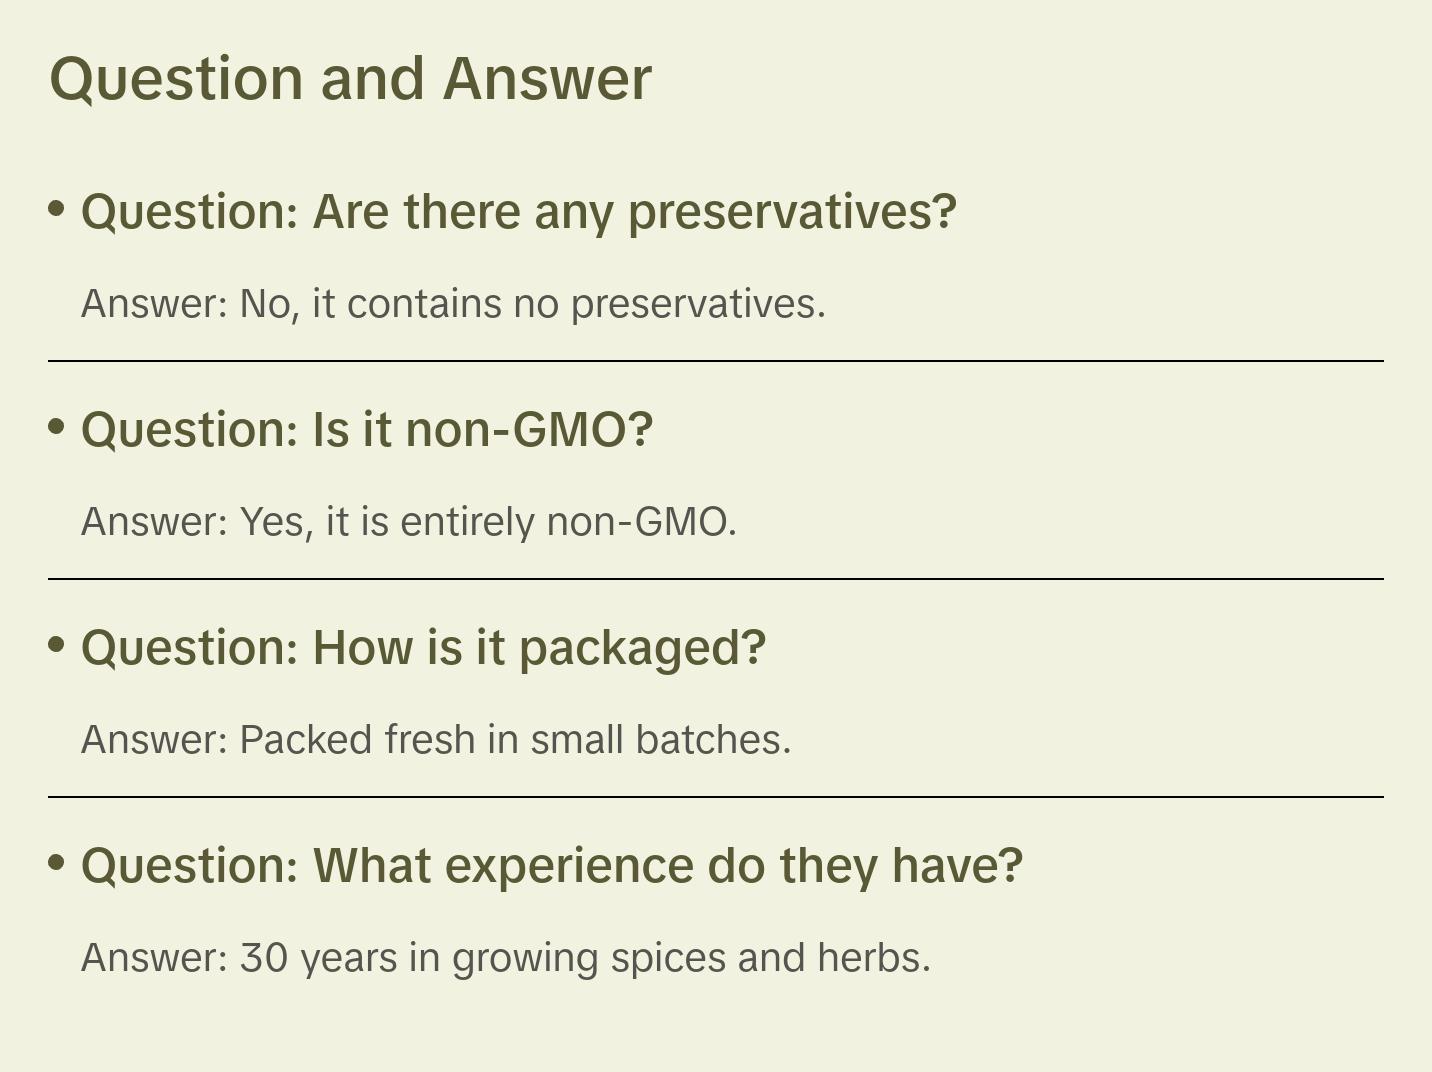Select 'What experience do they have?' question
Screen dimensions: 1432x1072
[551, 866]
